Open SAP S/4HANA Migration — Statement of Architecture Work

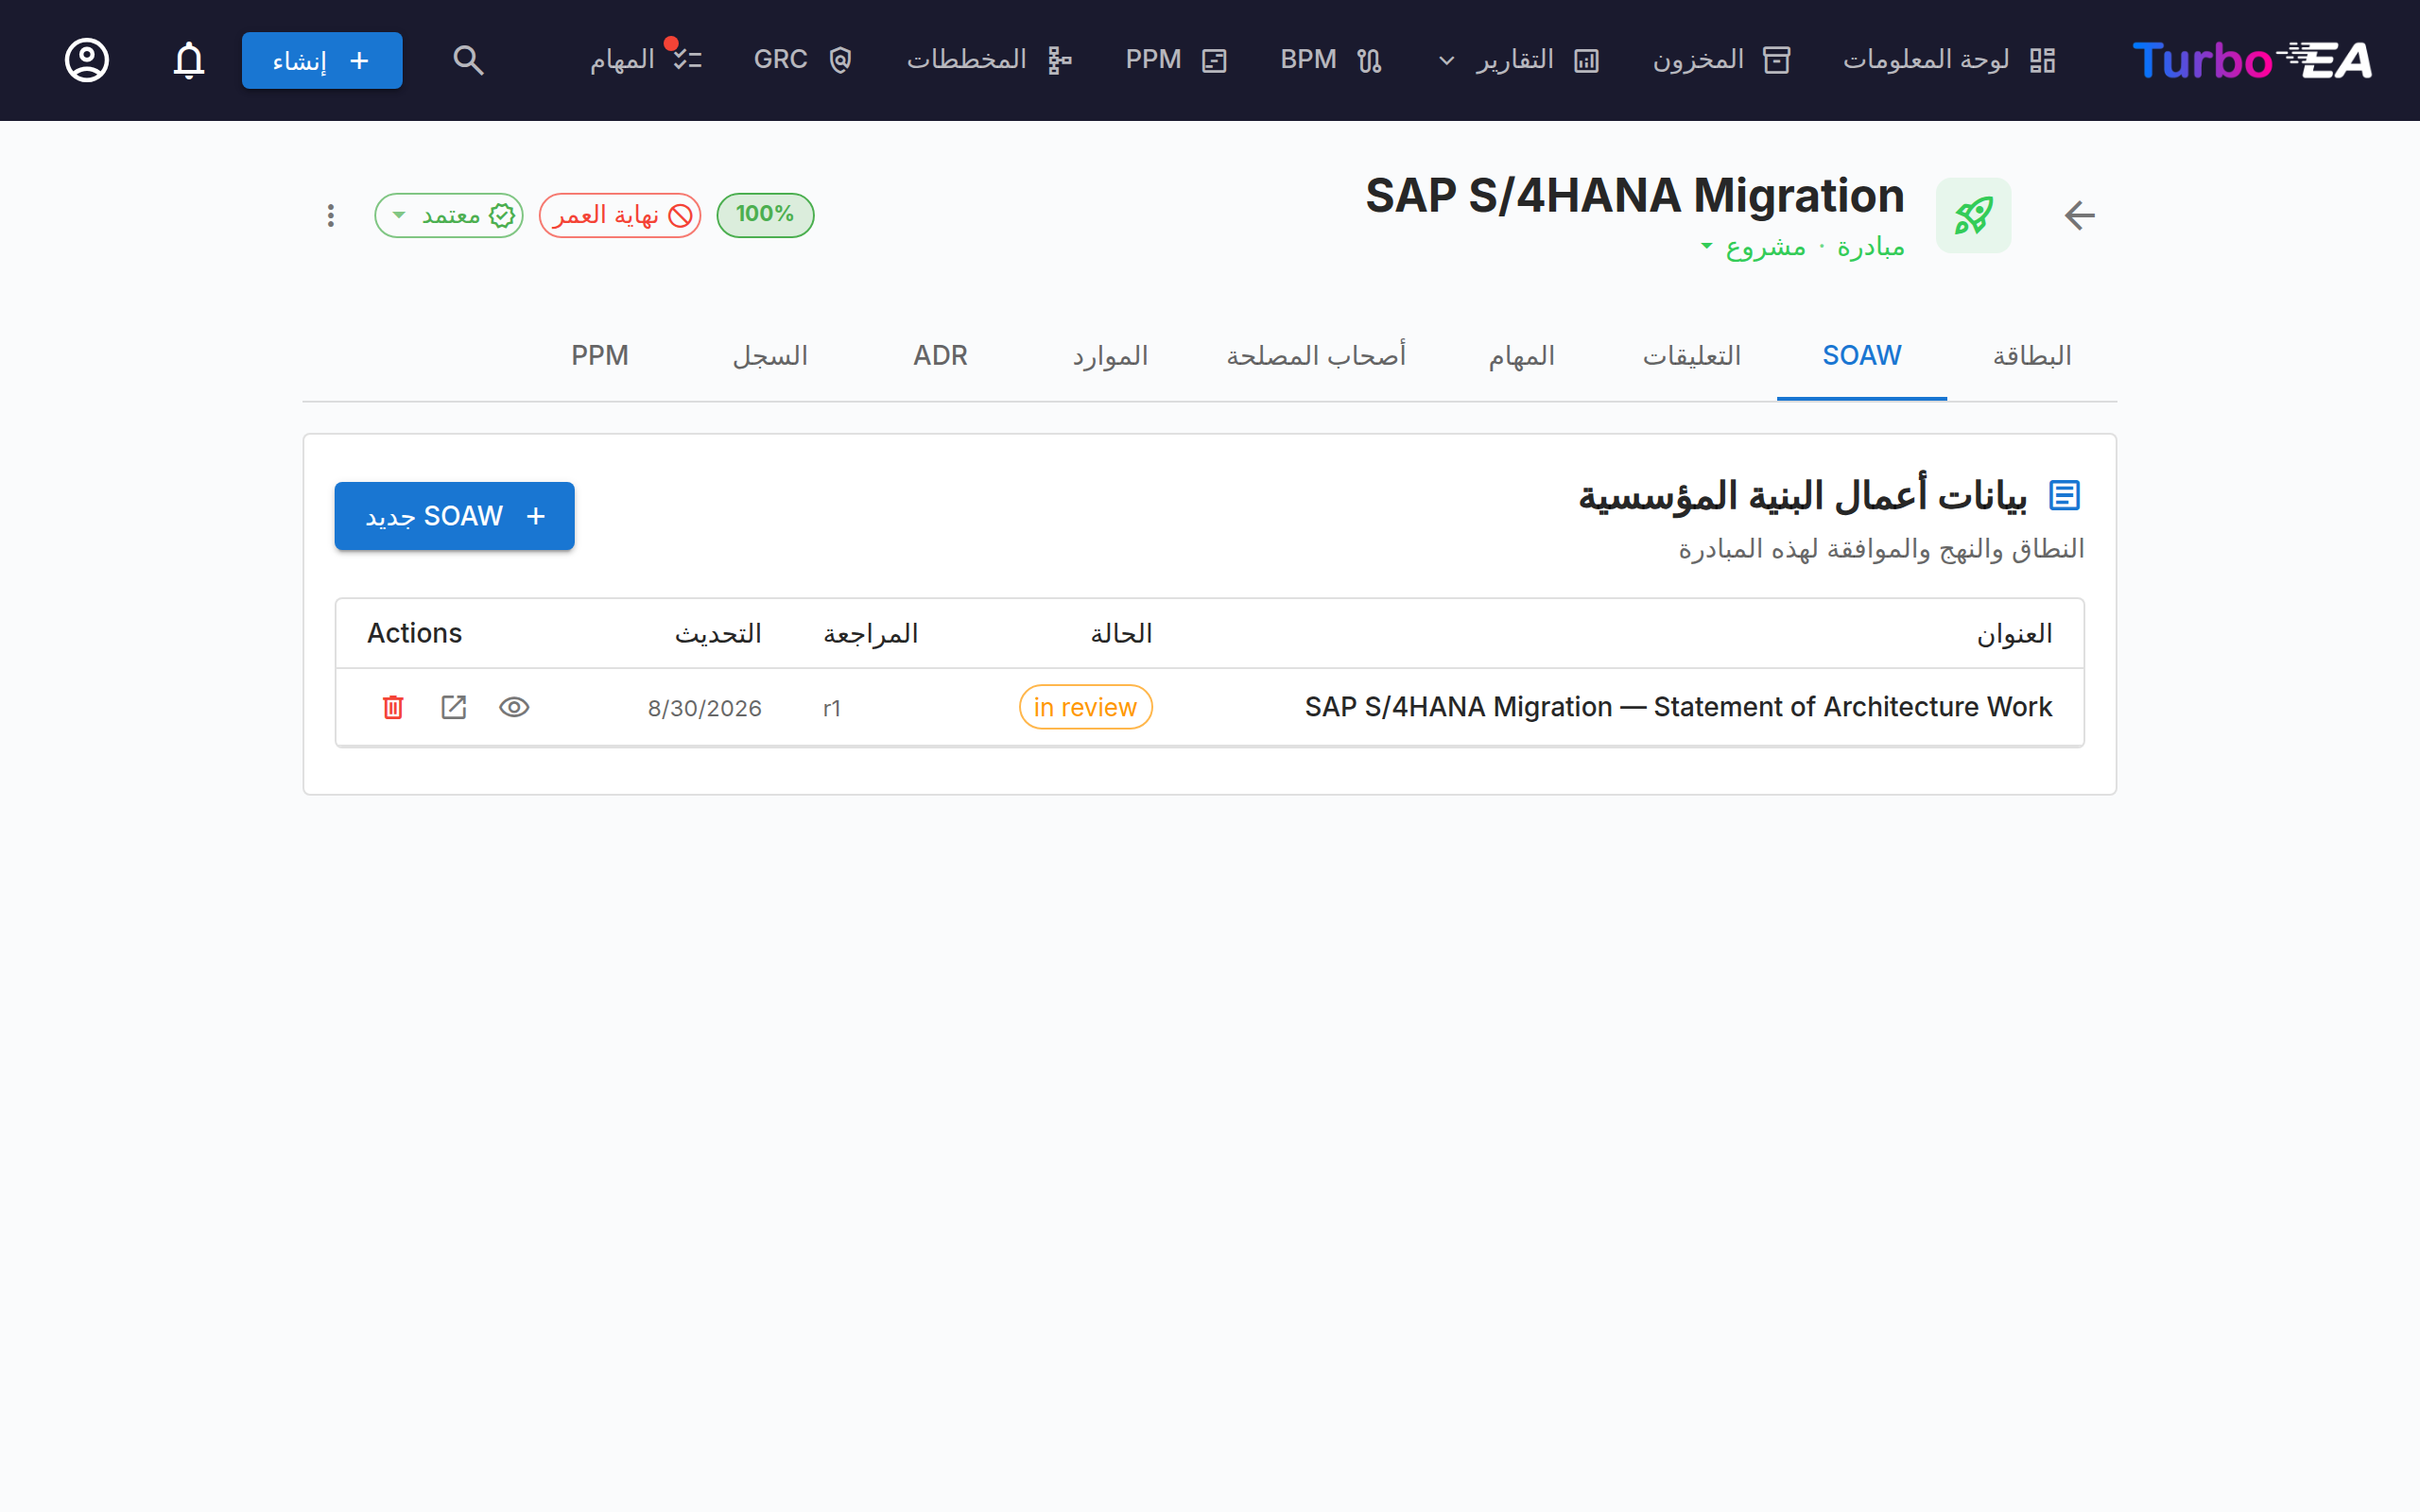1678,707
